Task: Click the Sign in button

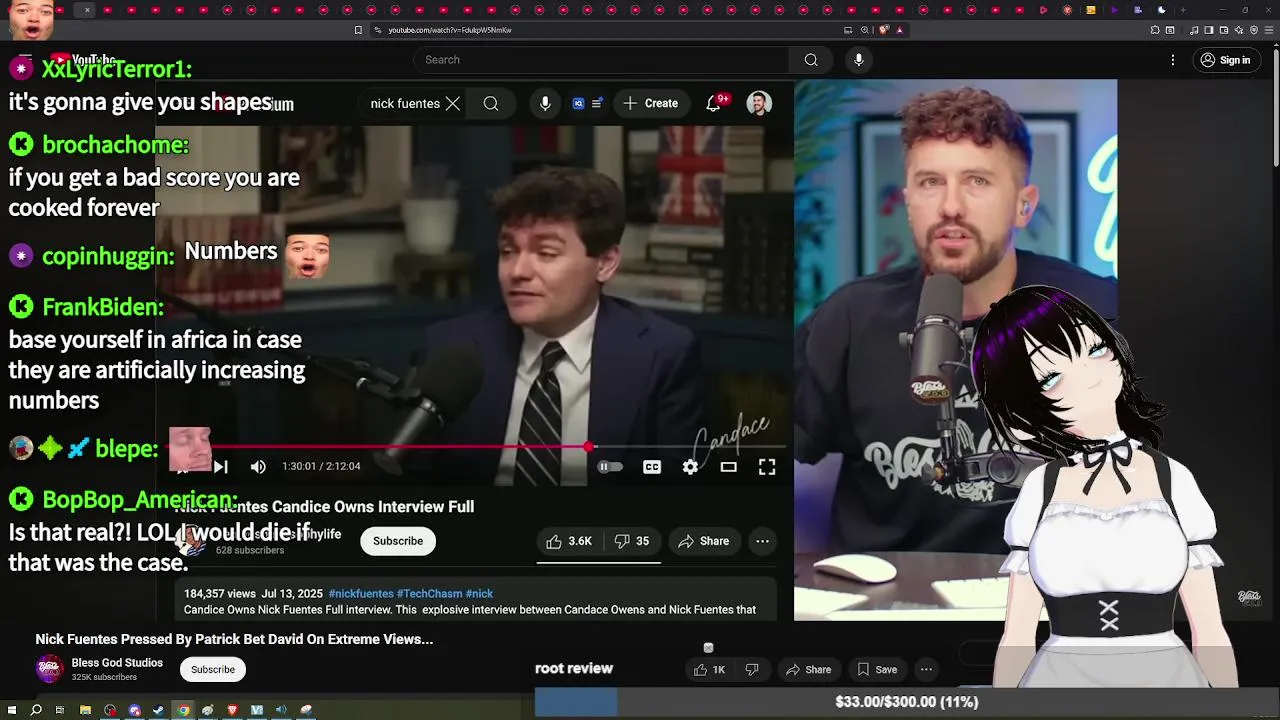Action: (1225, 60)
